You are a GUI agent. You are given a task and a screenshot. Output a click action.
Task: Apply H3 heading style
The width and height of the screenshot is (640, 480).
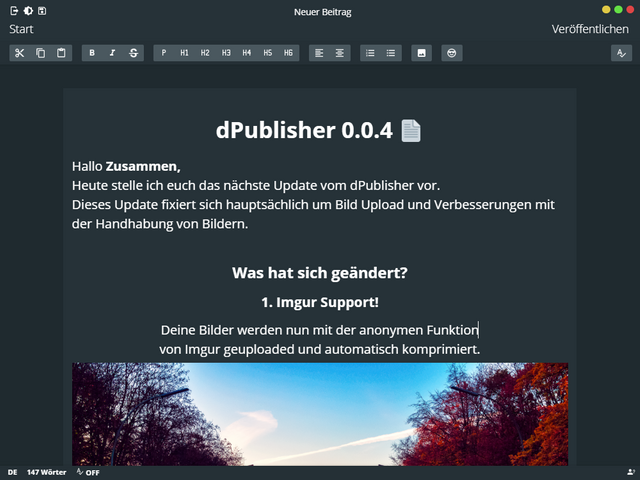(x=226, y=53)
